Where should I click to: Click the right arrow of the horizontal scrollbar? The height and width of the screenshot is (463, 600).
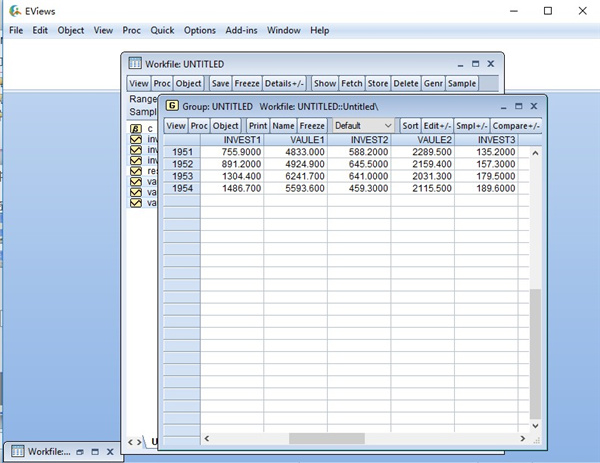[518, 439]
